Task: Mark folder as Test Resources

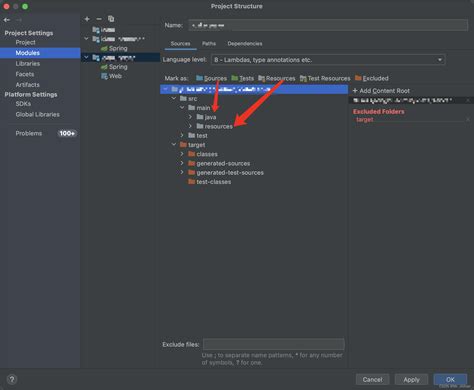Action: click(325, 78)
